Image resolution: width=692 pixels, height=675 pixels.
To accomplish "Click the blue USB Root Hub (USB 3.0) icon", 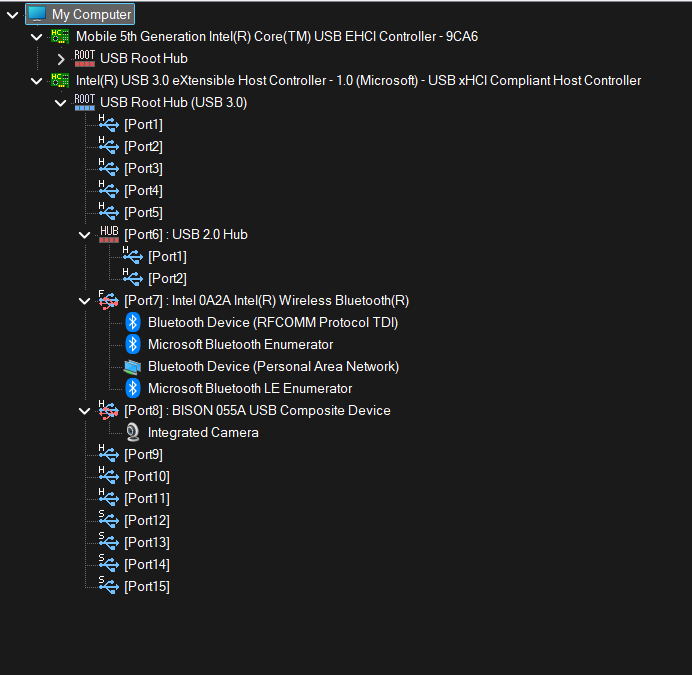I will pyautogui.click(x=84, y=102).
